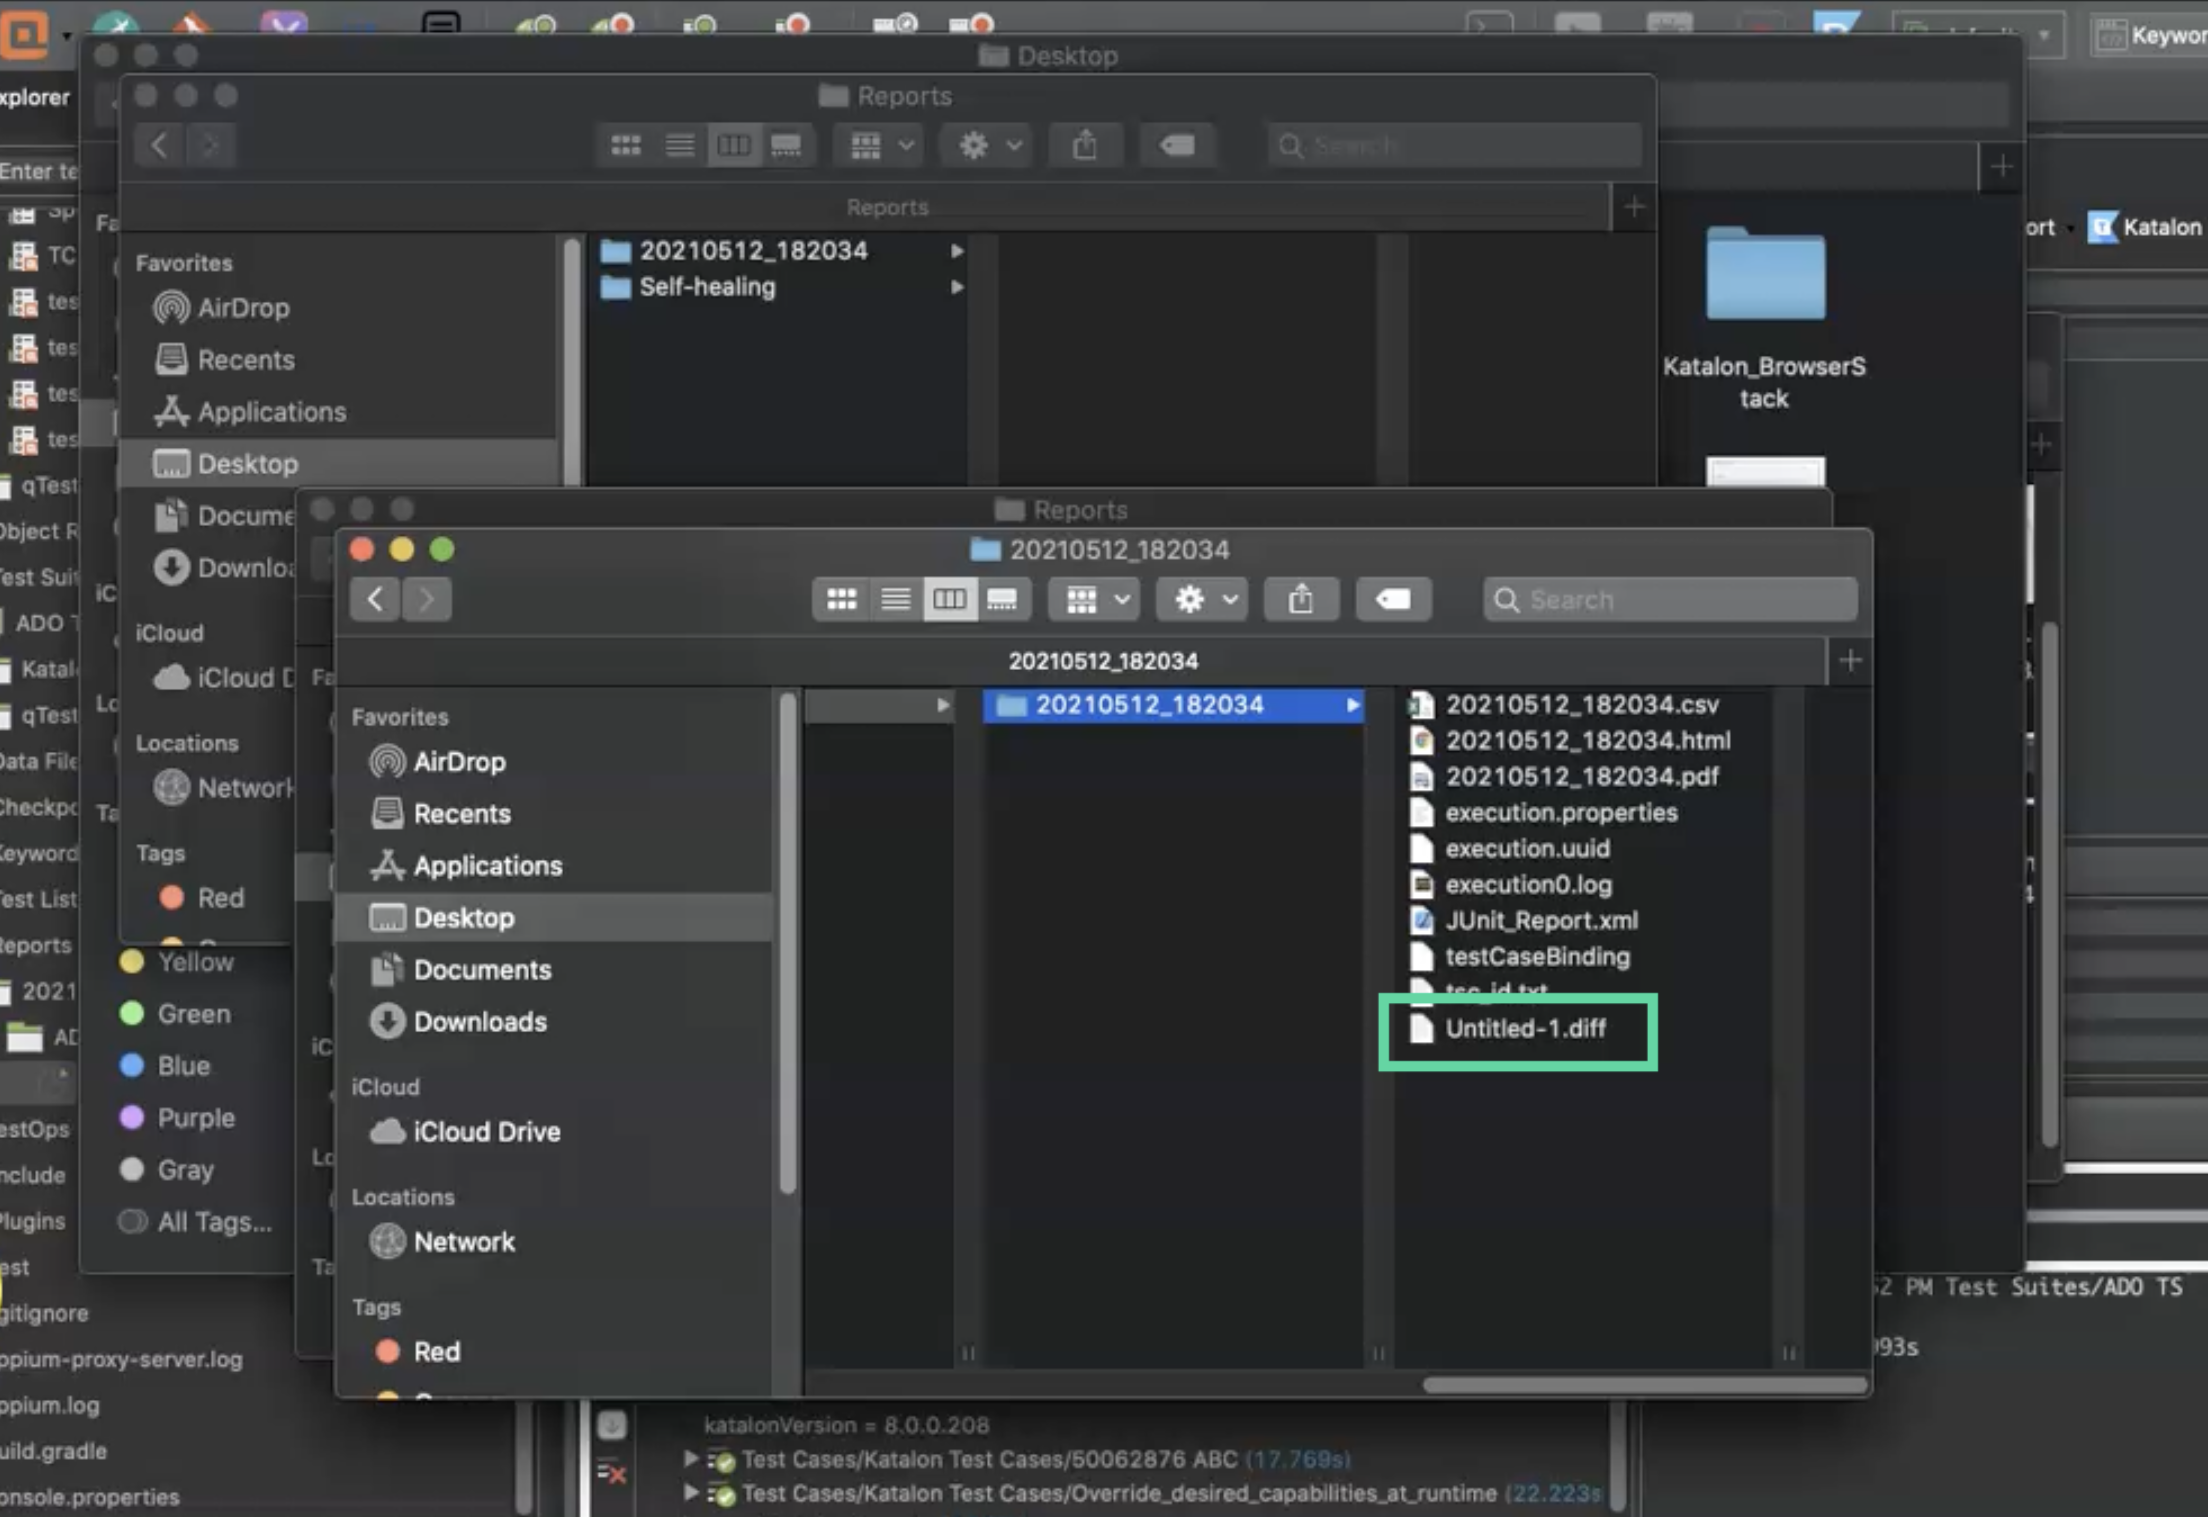
Task: Click the JUnit_Report.xml file
Action: tap(1540, 920)
